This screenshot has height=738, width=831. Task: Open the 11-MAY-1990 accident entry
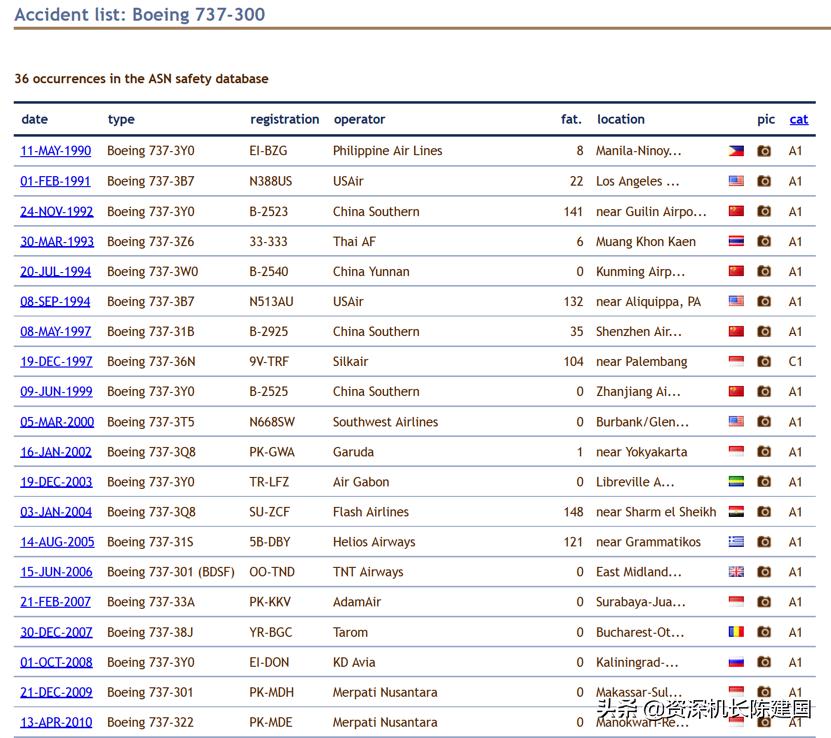(x=55, y=151)
